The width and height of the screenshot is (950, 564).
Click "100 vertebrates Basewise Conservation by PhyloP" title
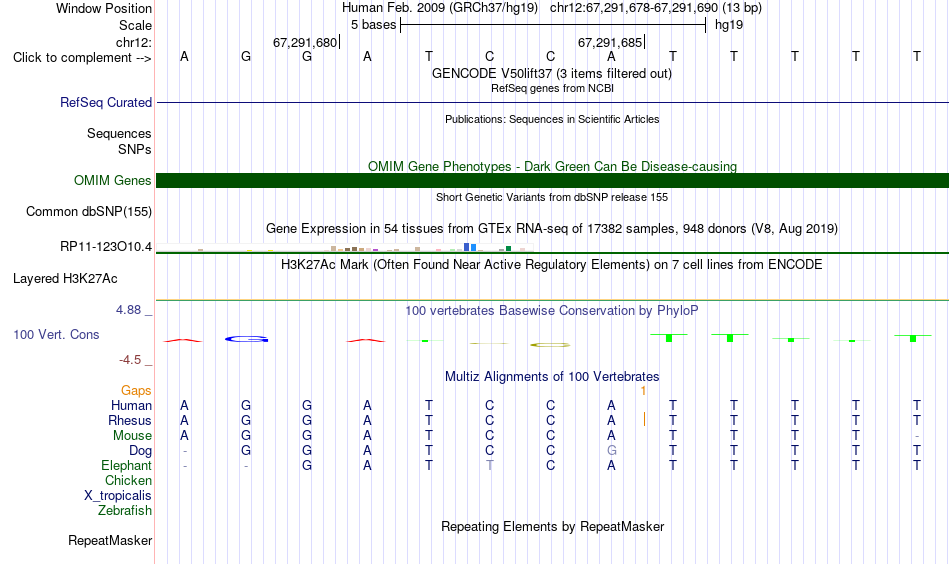pyautogui.click(x=551, y=311)
